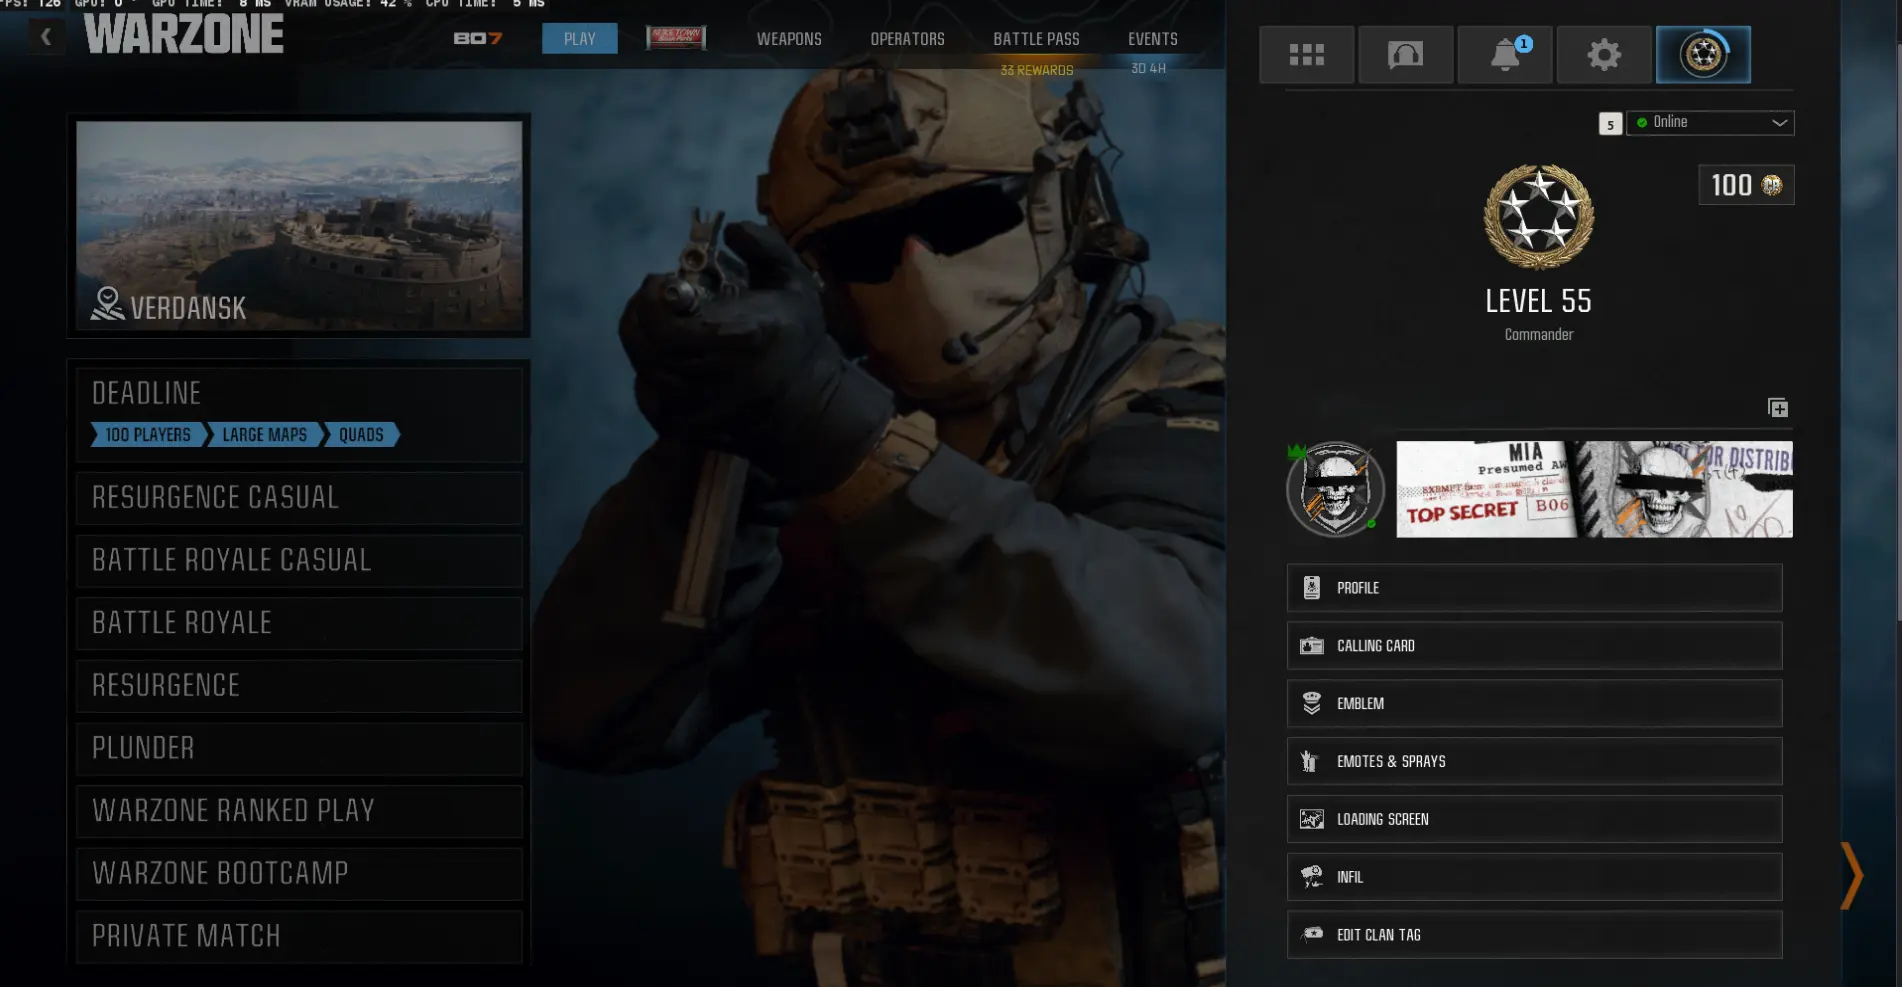Expand the orange right chevron arrow
Screen dimensions: 1902x987
pos(1851,876)
